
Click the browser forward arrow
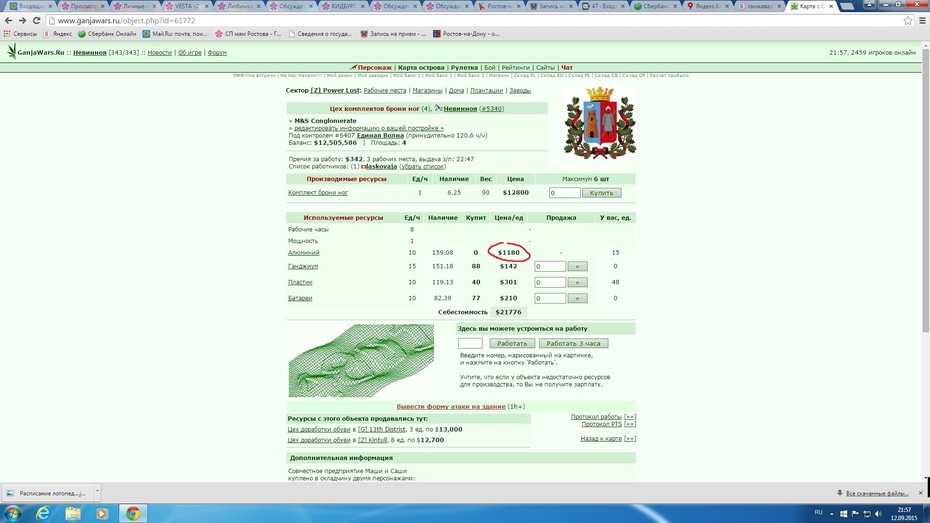pos(22,20)
